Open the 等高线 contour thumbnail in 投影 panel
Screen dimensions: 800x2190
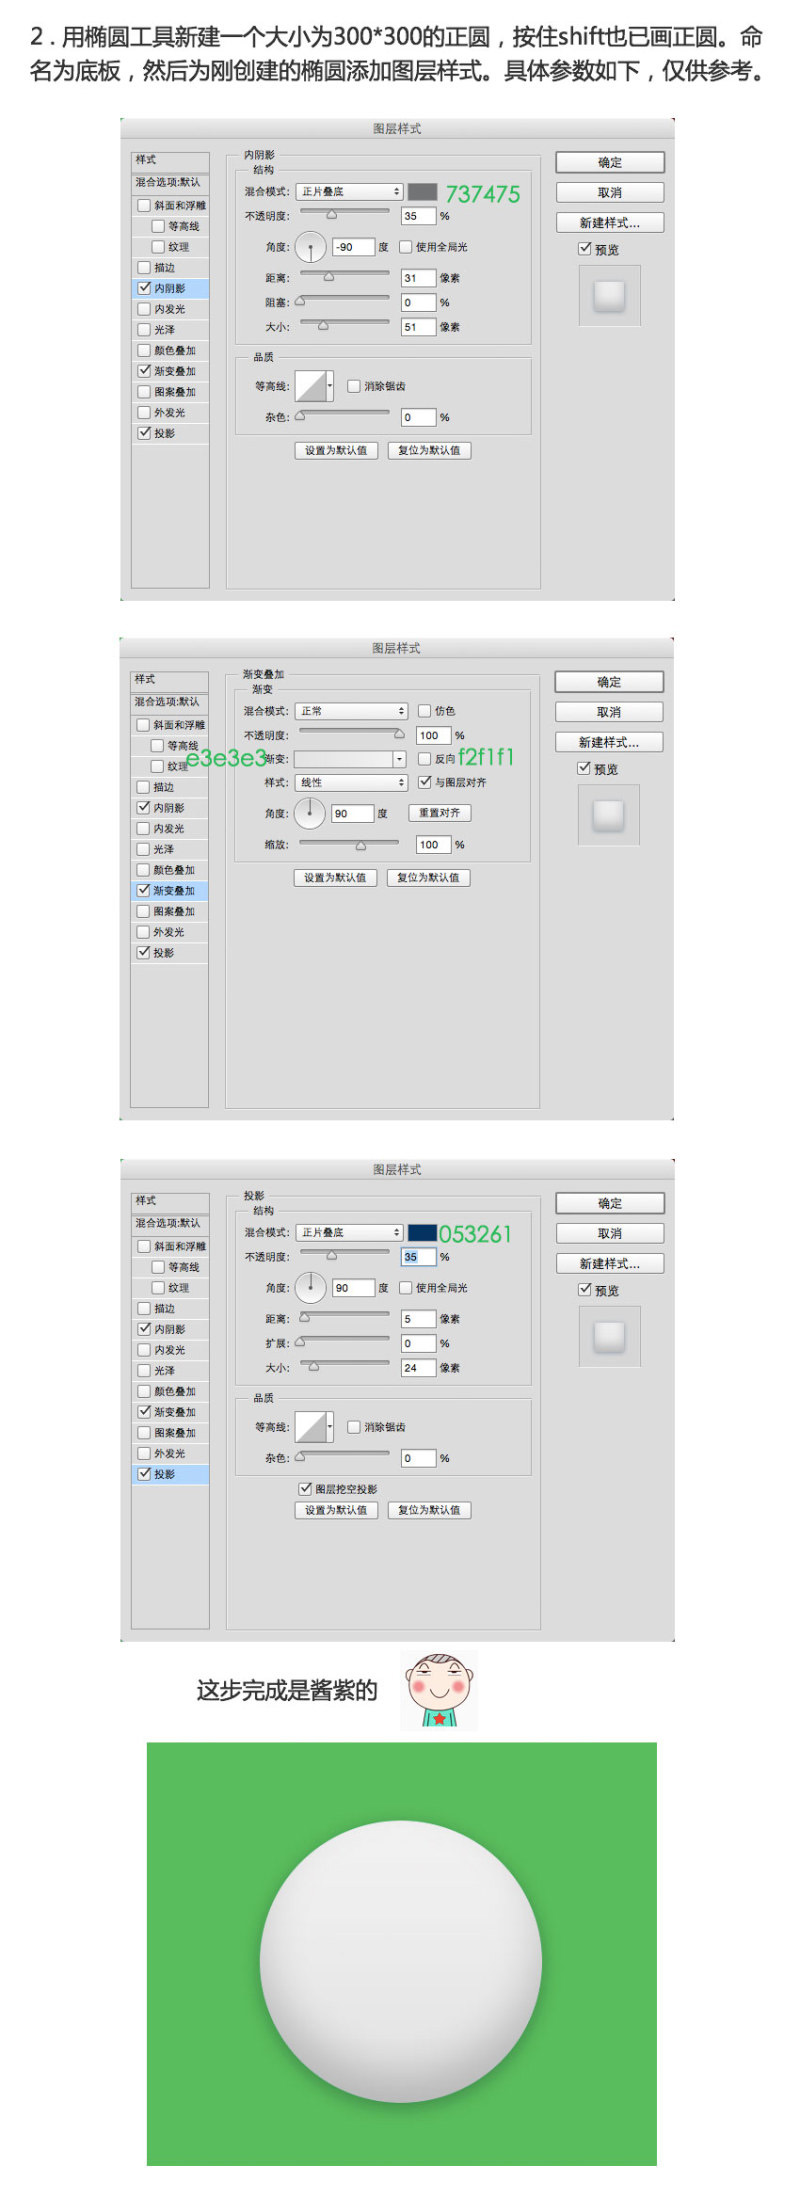click(310, 1427)
